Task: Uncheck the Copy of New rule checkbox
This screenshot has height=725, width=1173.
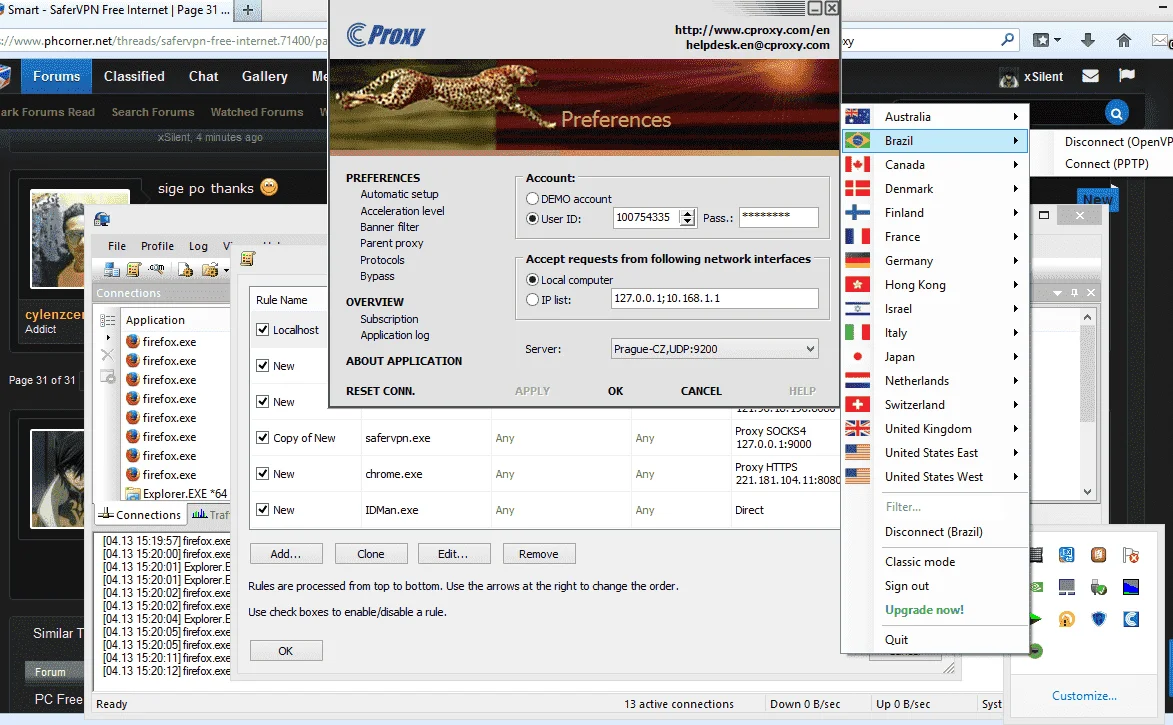Action: tap(263, 438)
